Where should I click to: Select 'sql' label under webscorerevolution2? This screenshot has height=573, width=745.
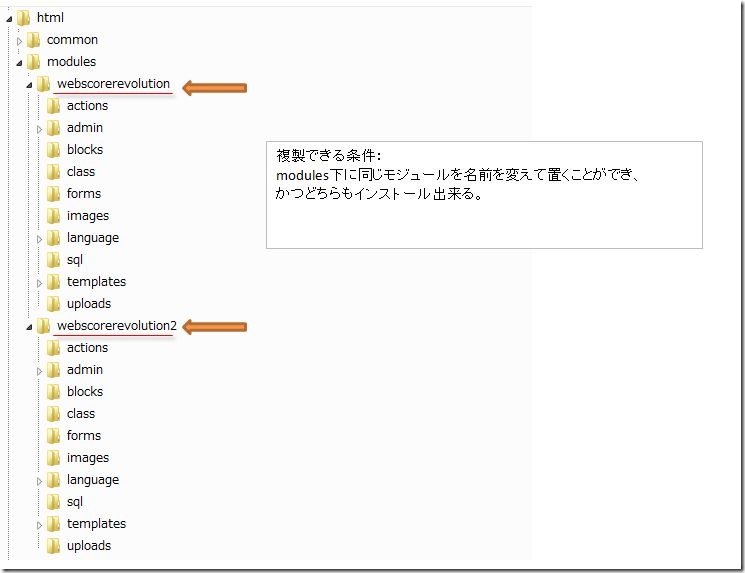(75, 502)
